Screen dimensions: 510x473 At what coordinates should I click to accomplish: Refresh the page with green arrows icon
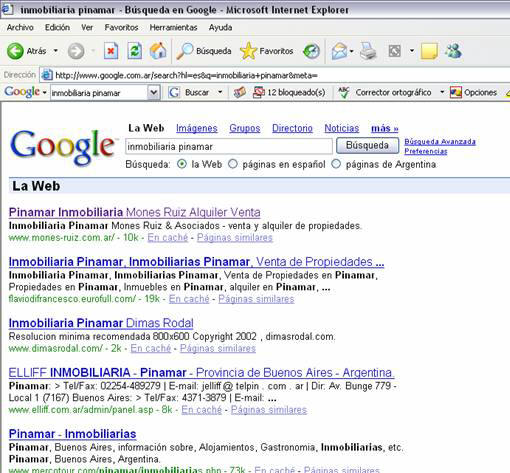pos(135,51)
